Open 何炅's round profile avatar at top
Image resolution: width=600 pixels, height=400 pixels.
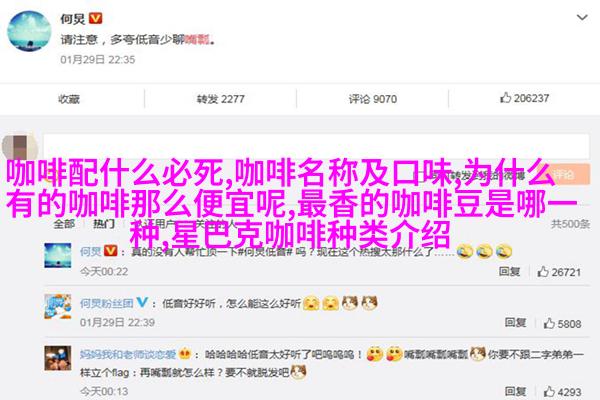point(29,31)
